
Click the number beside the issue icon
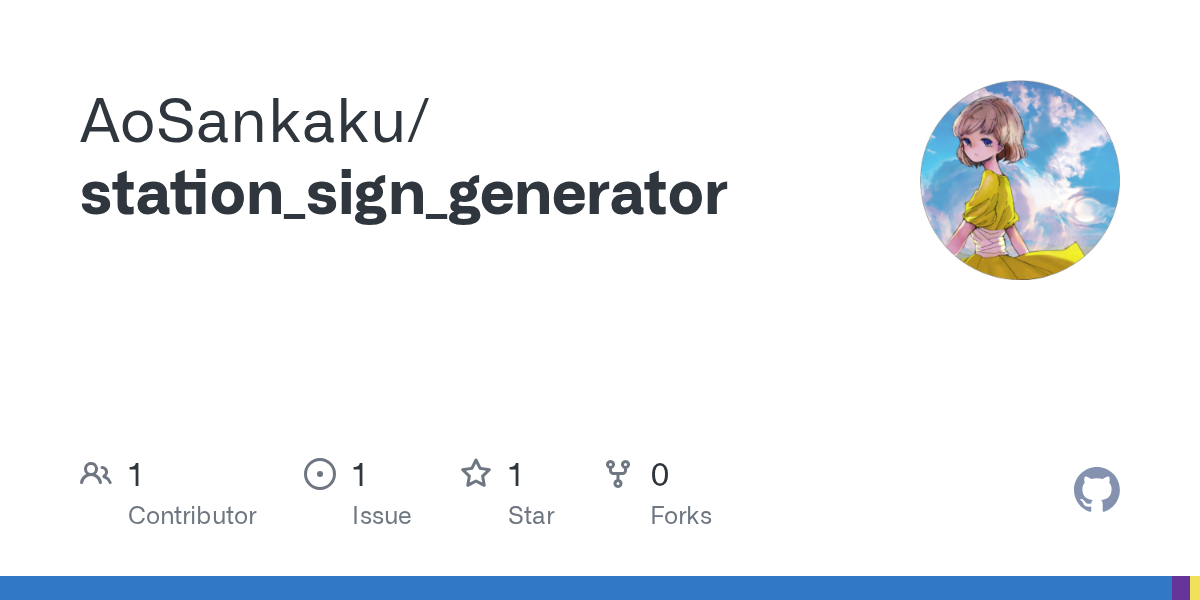coord(359,474)
